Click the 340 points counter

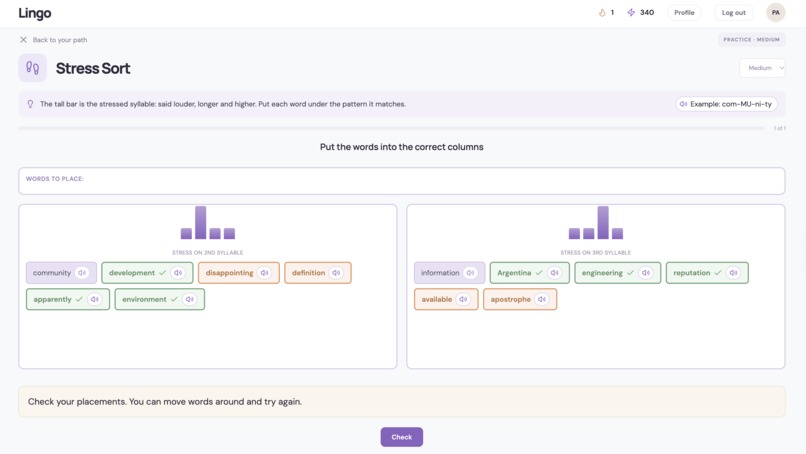tap(647, 12)
